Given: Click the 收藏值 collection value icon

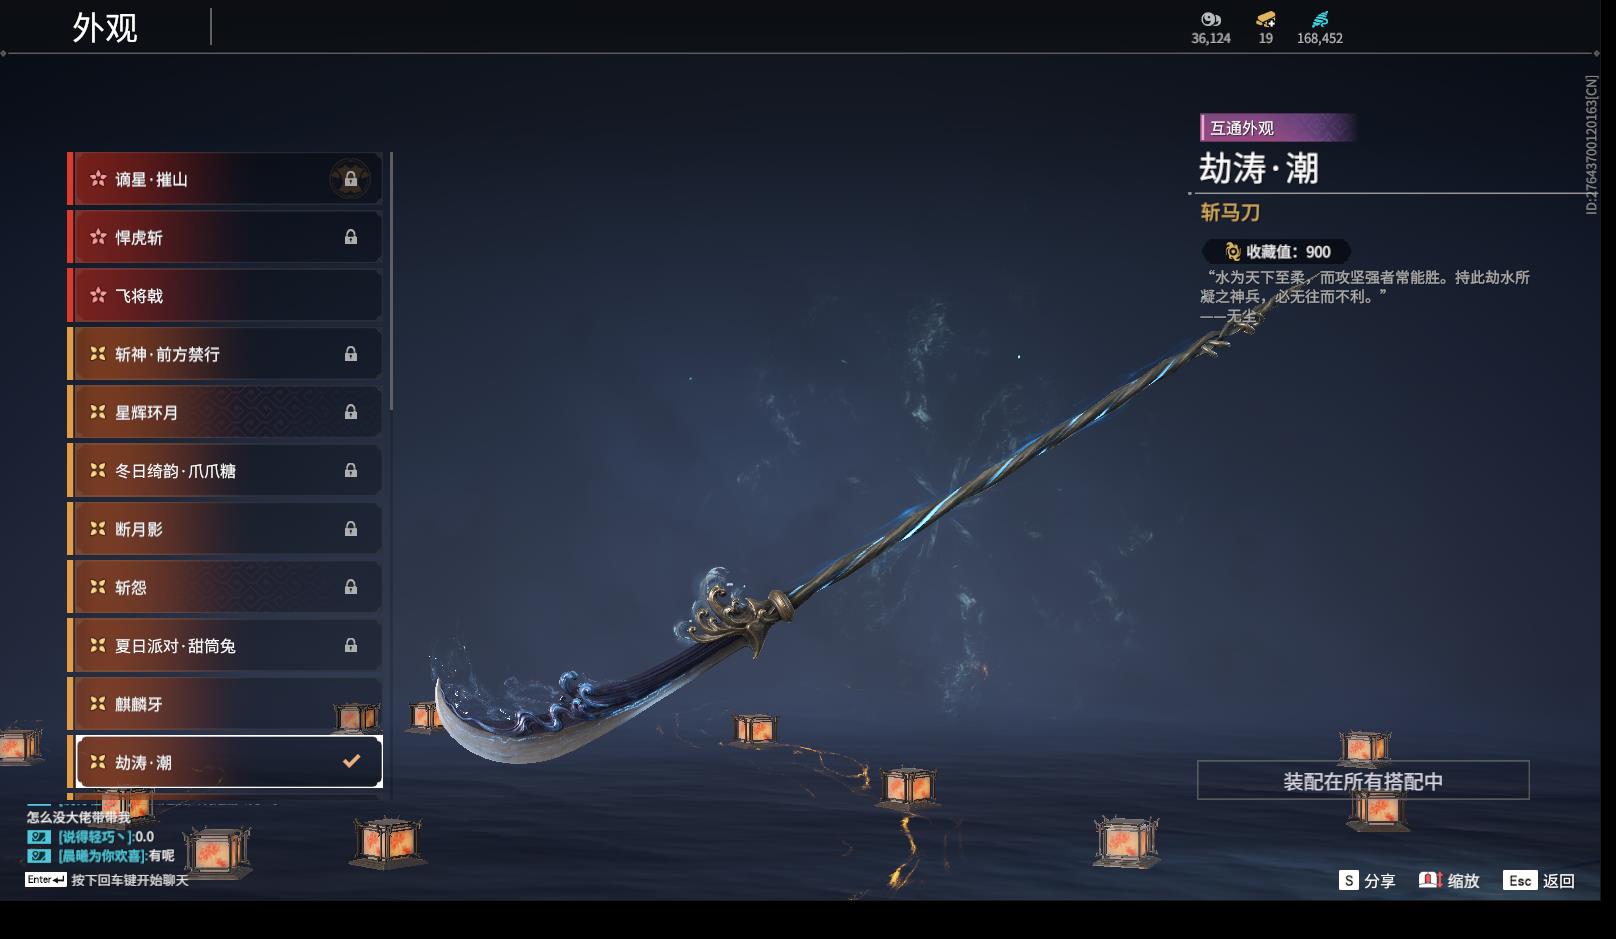Looking at the screenshot, I should [x=1232, y=252].
